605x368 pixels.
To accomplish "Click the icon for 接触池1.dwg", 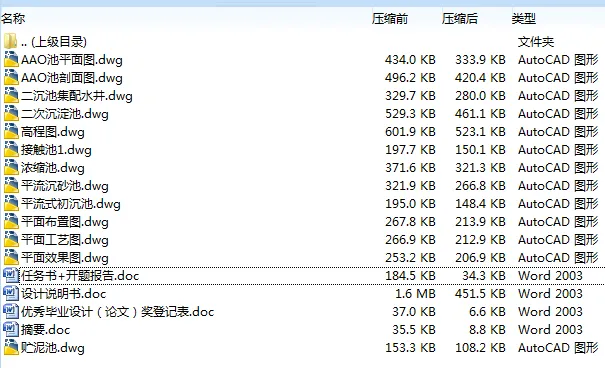I will pos(11,149).
